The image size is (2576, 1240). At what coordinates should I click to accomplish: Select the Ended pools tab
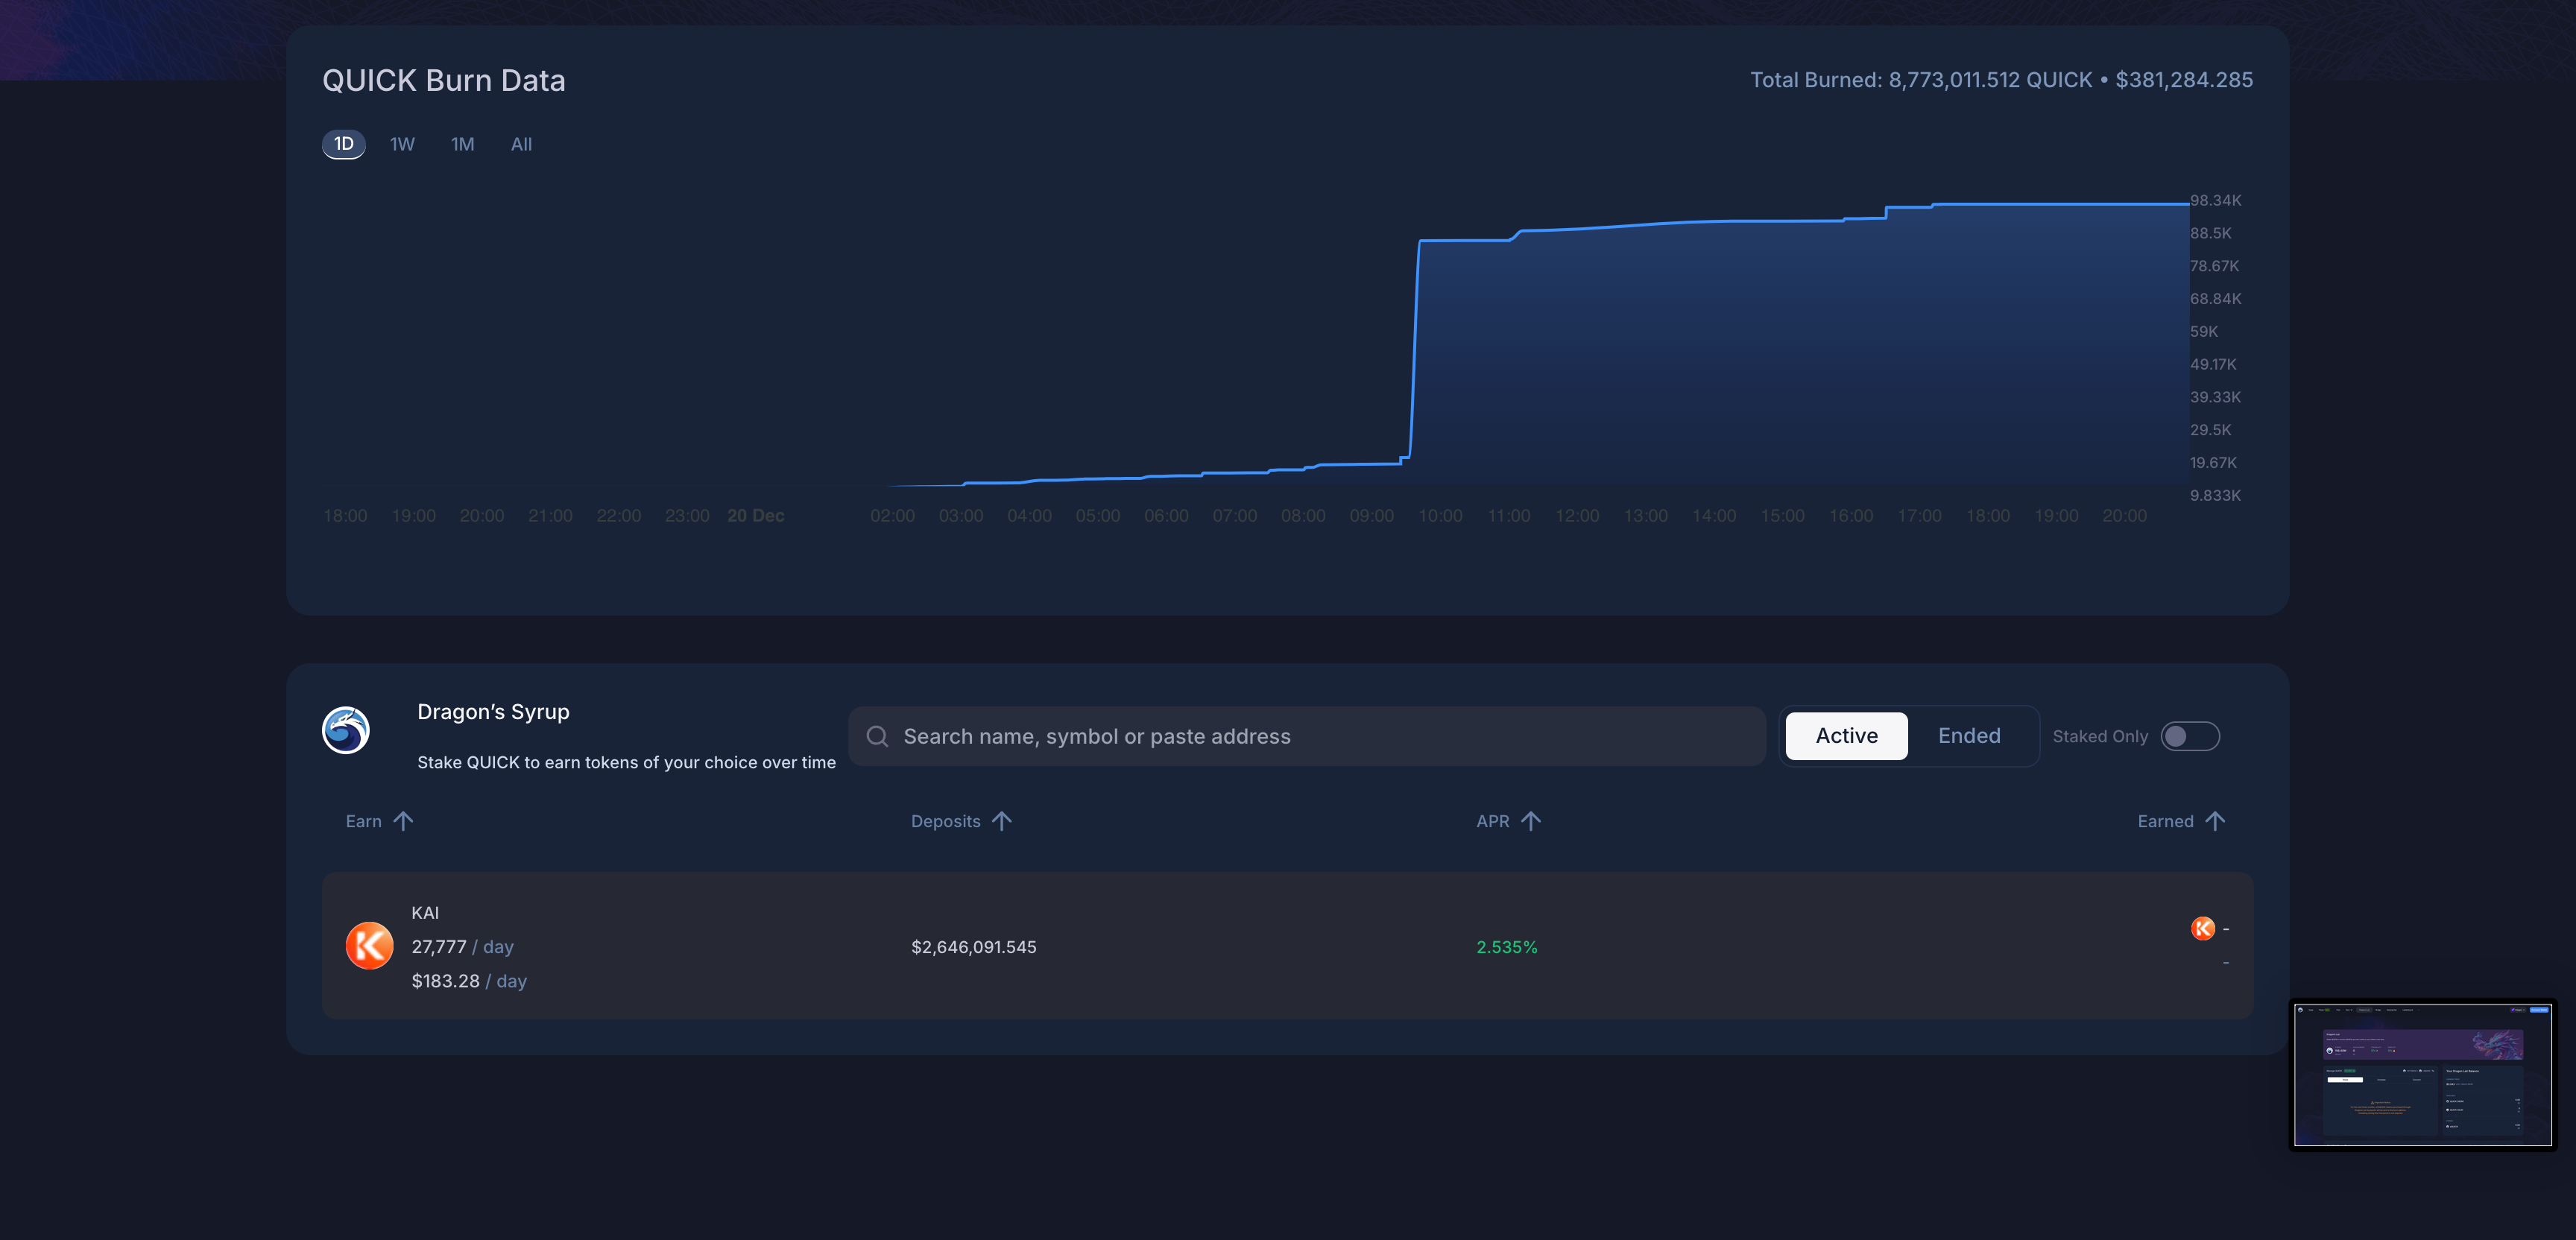(x=1969, y=736)
